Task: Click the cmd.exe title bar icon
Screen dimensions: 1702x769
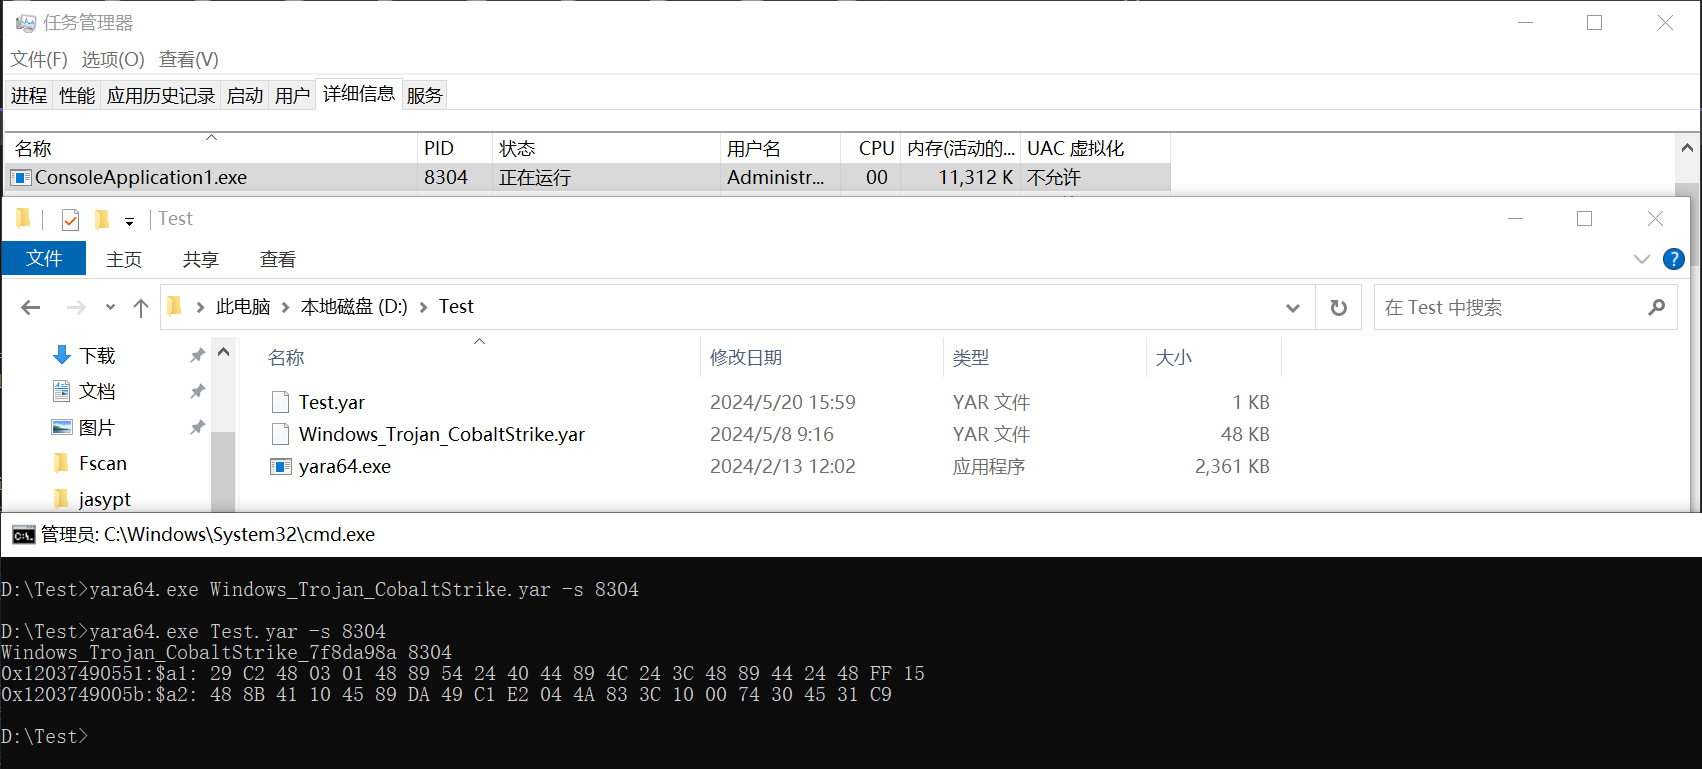Action: pyautogui.click(x=23, y=535)
